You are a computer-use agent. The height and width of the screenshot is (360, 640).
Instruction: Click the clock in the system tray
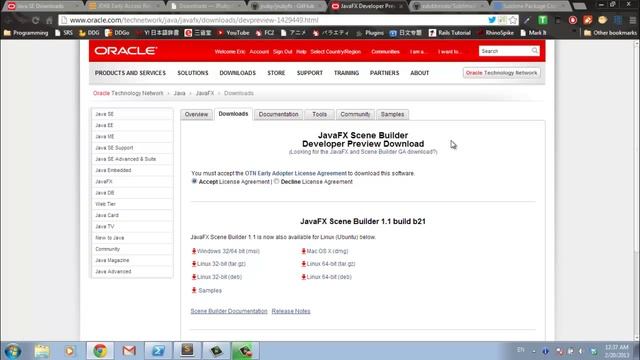617,351
